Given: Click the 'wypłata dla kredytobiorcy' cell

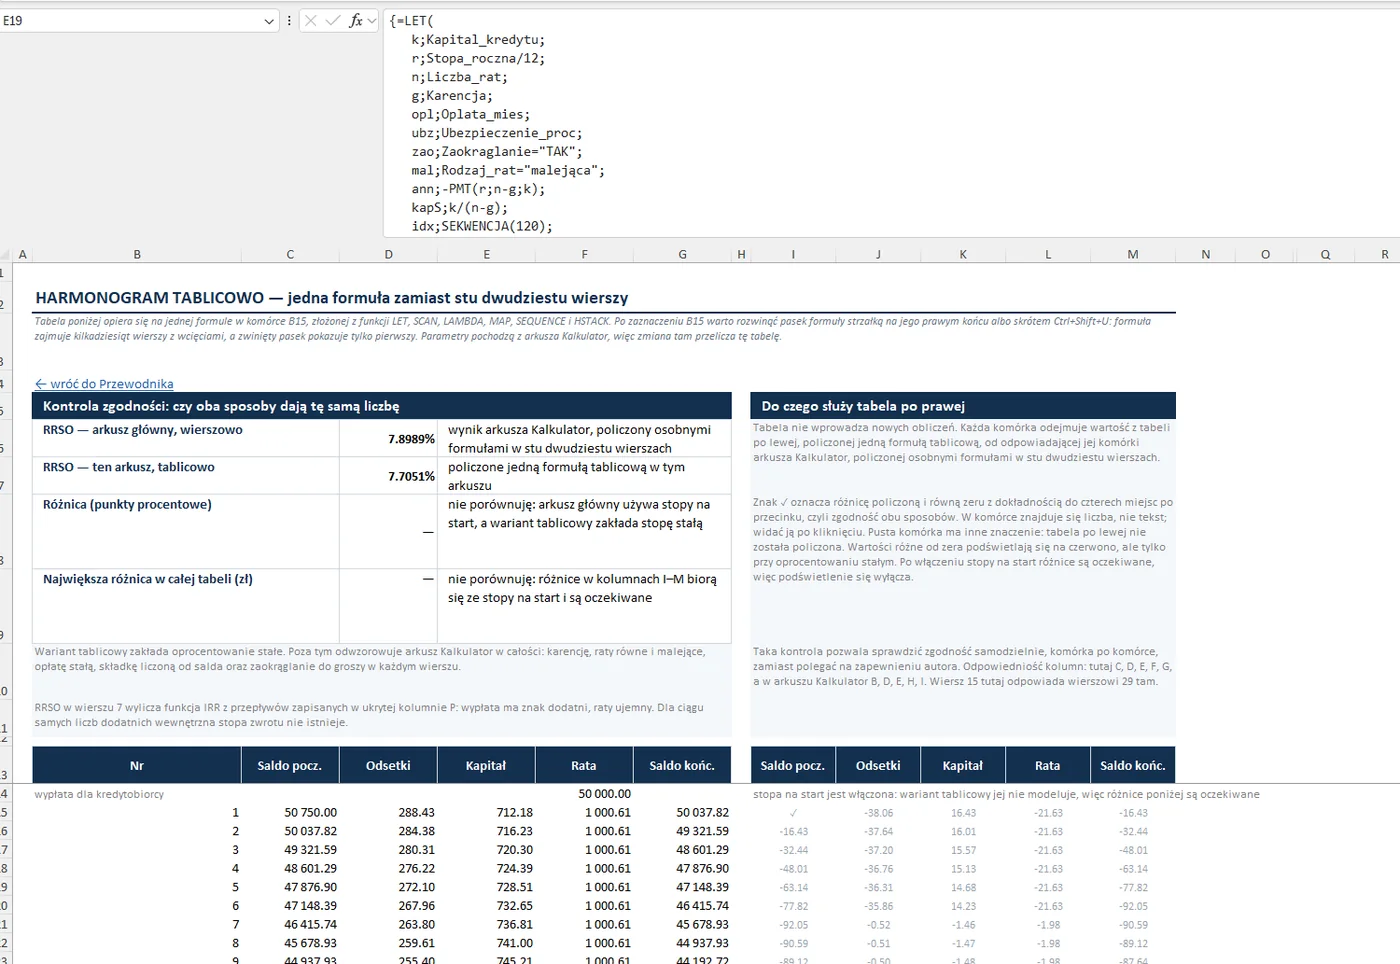Looking at the screenshot, I should (x=137, y=794).
